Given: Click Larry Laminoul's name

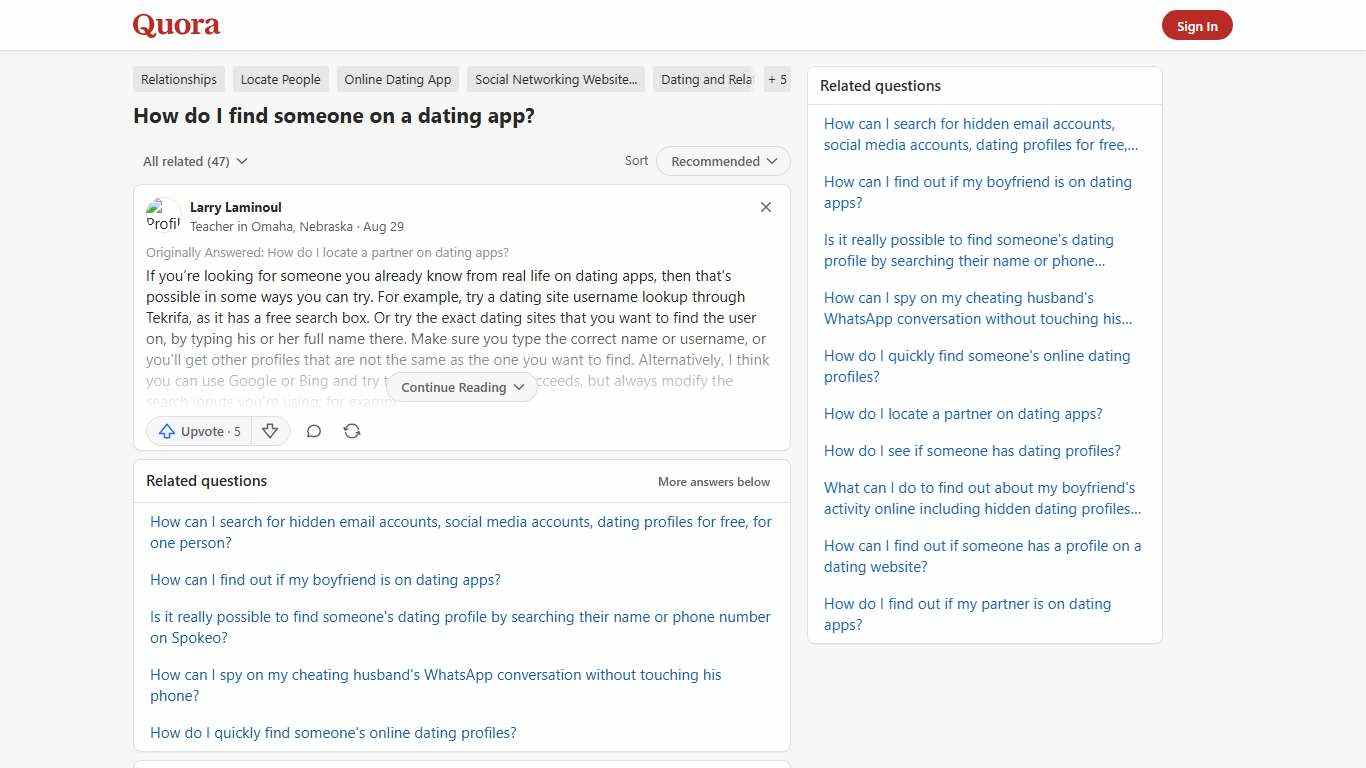Looking at the screenshot, I should pyautogui.click(x=235, y=207).
